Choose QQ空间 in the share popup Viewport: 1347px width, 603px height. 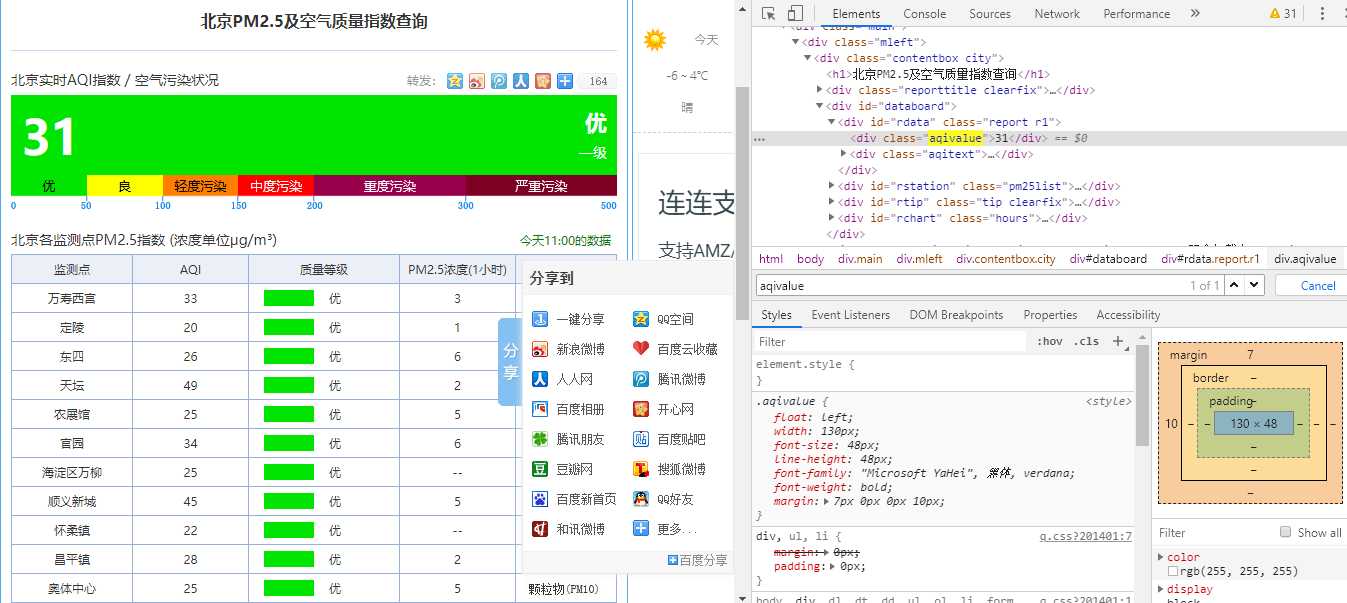coord(663,319)
